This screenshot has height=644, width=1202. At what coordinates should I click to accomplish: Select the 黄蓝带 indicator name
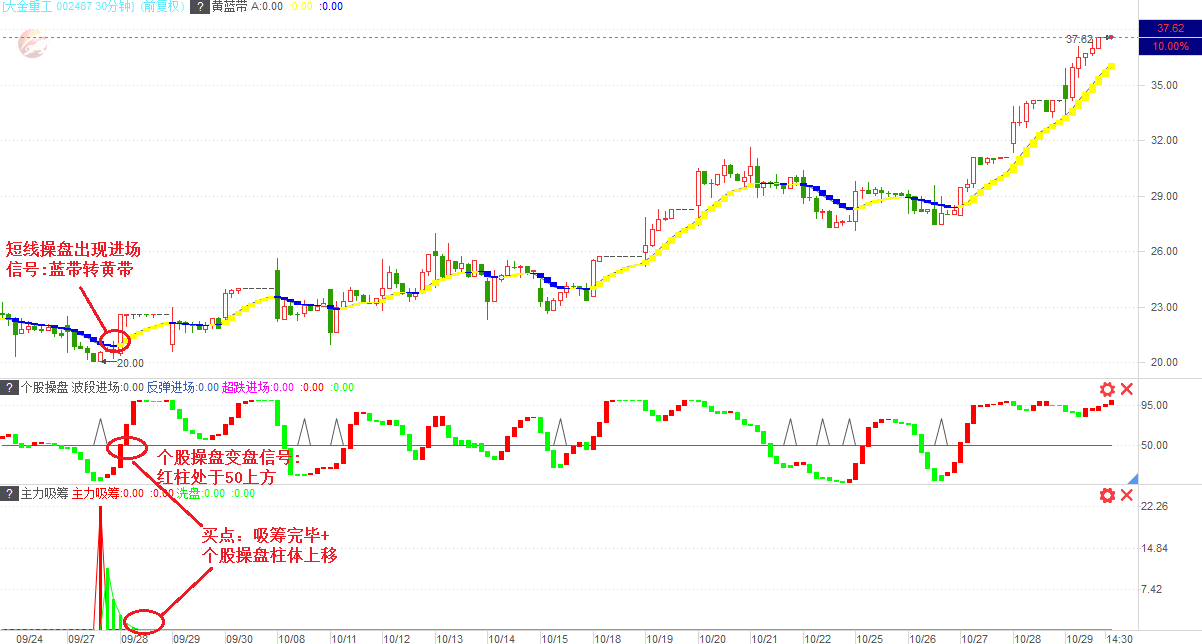pyautogui.click(x=229, y=7)
